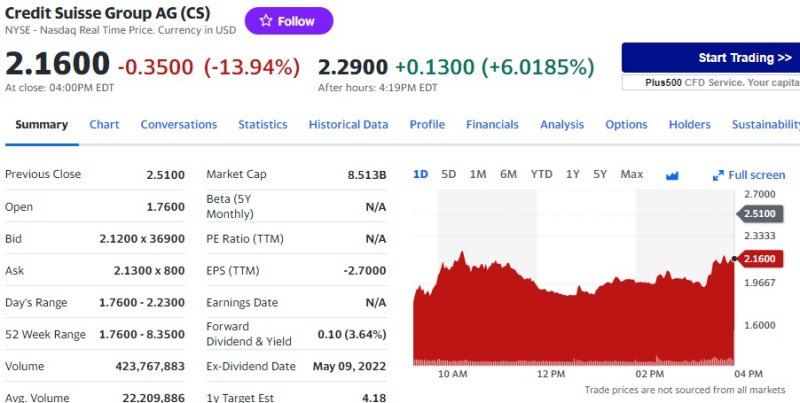Choose the YTD chart range
The image size is (800, 403).
coord(541,174)
